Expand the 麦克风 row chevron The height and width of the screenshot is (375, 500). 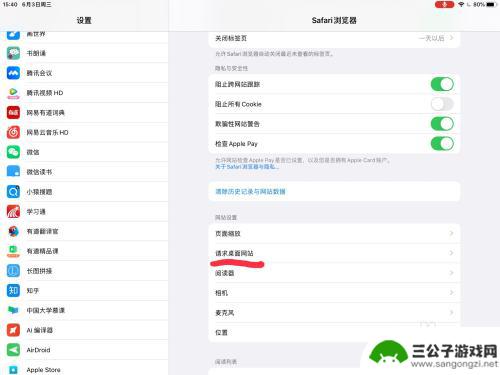pos(451,312)
